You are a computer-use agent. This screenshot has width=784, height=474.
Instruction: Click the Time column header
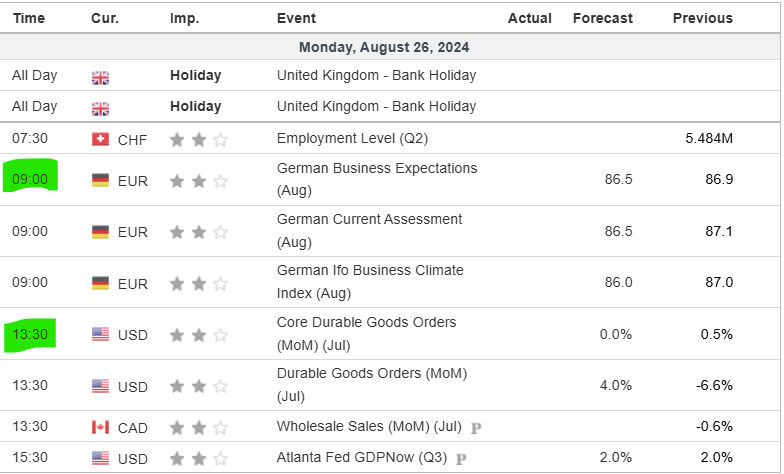tap(28, 18)
